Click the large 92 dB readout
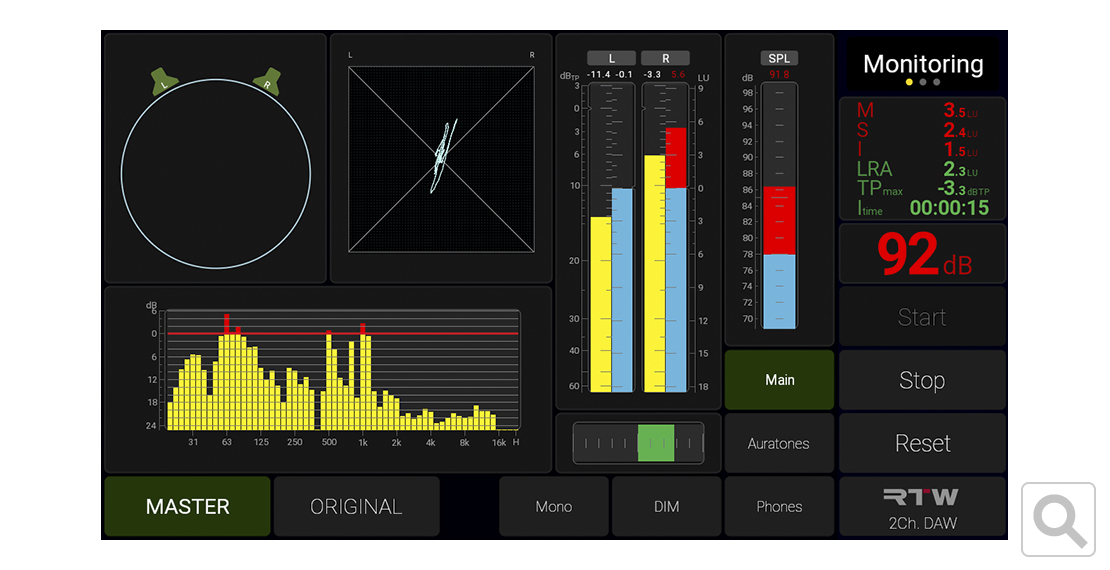 (922, 255)
